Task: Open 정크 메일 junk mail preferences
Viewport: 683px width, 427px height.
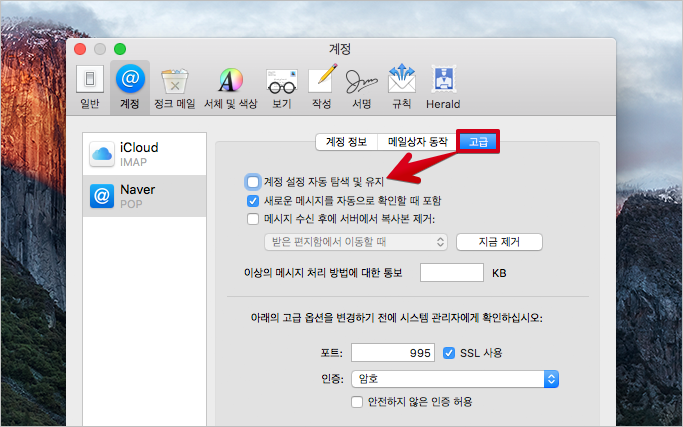Action: 175,87
